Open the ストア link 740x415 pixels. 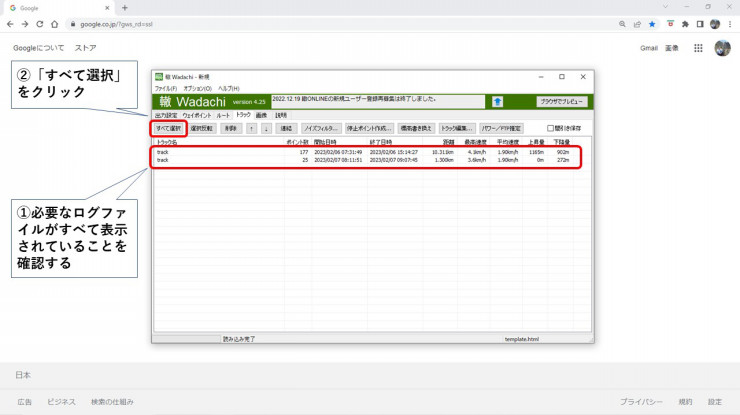(85, 48)
